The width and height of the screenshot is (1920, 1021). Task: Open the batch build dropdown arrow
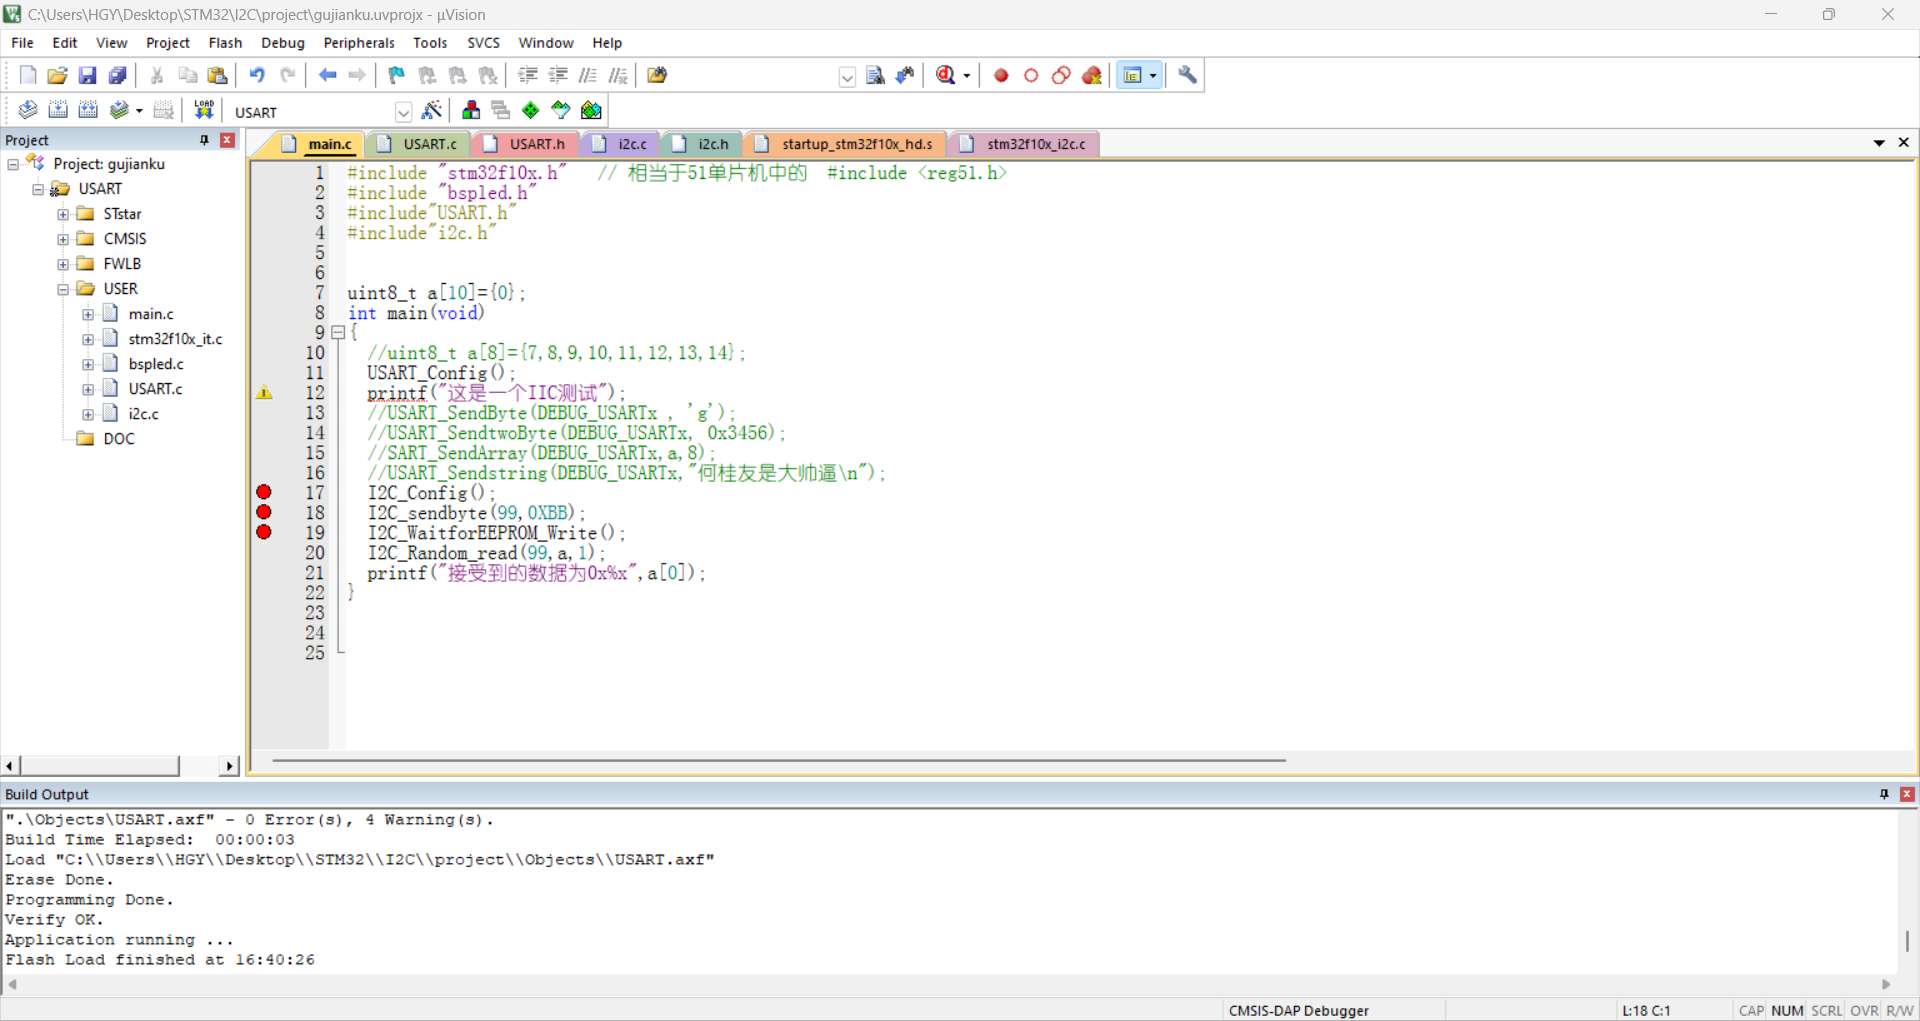tap(139, 111)
